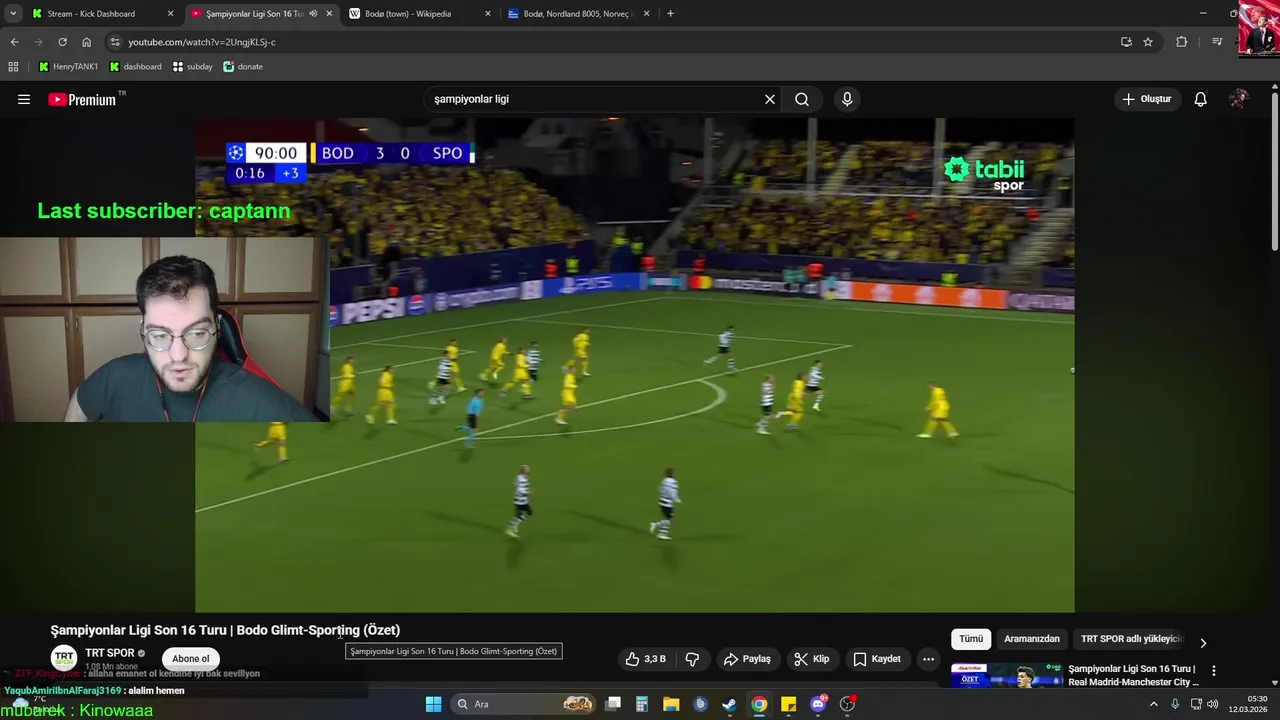Screen dimensions: 1280x720
Task: Open Chrome from the taskbar
Action: click(759, 704)
